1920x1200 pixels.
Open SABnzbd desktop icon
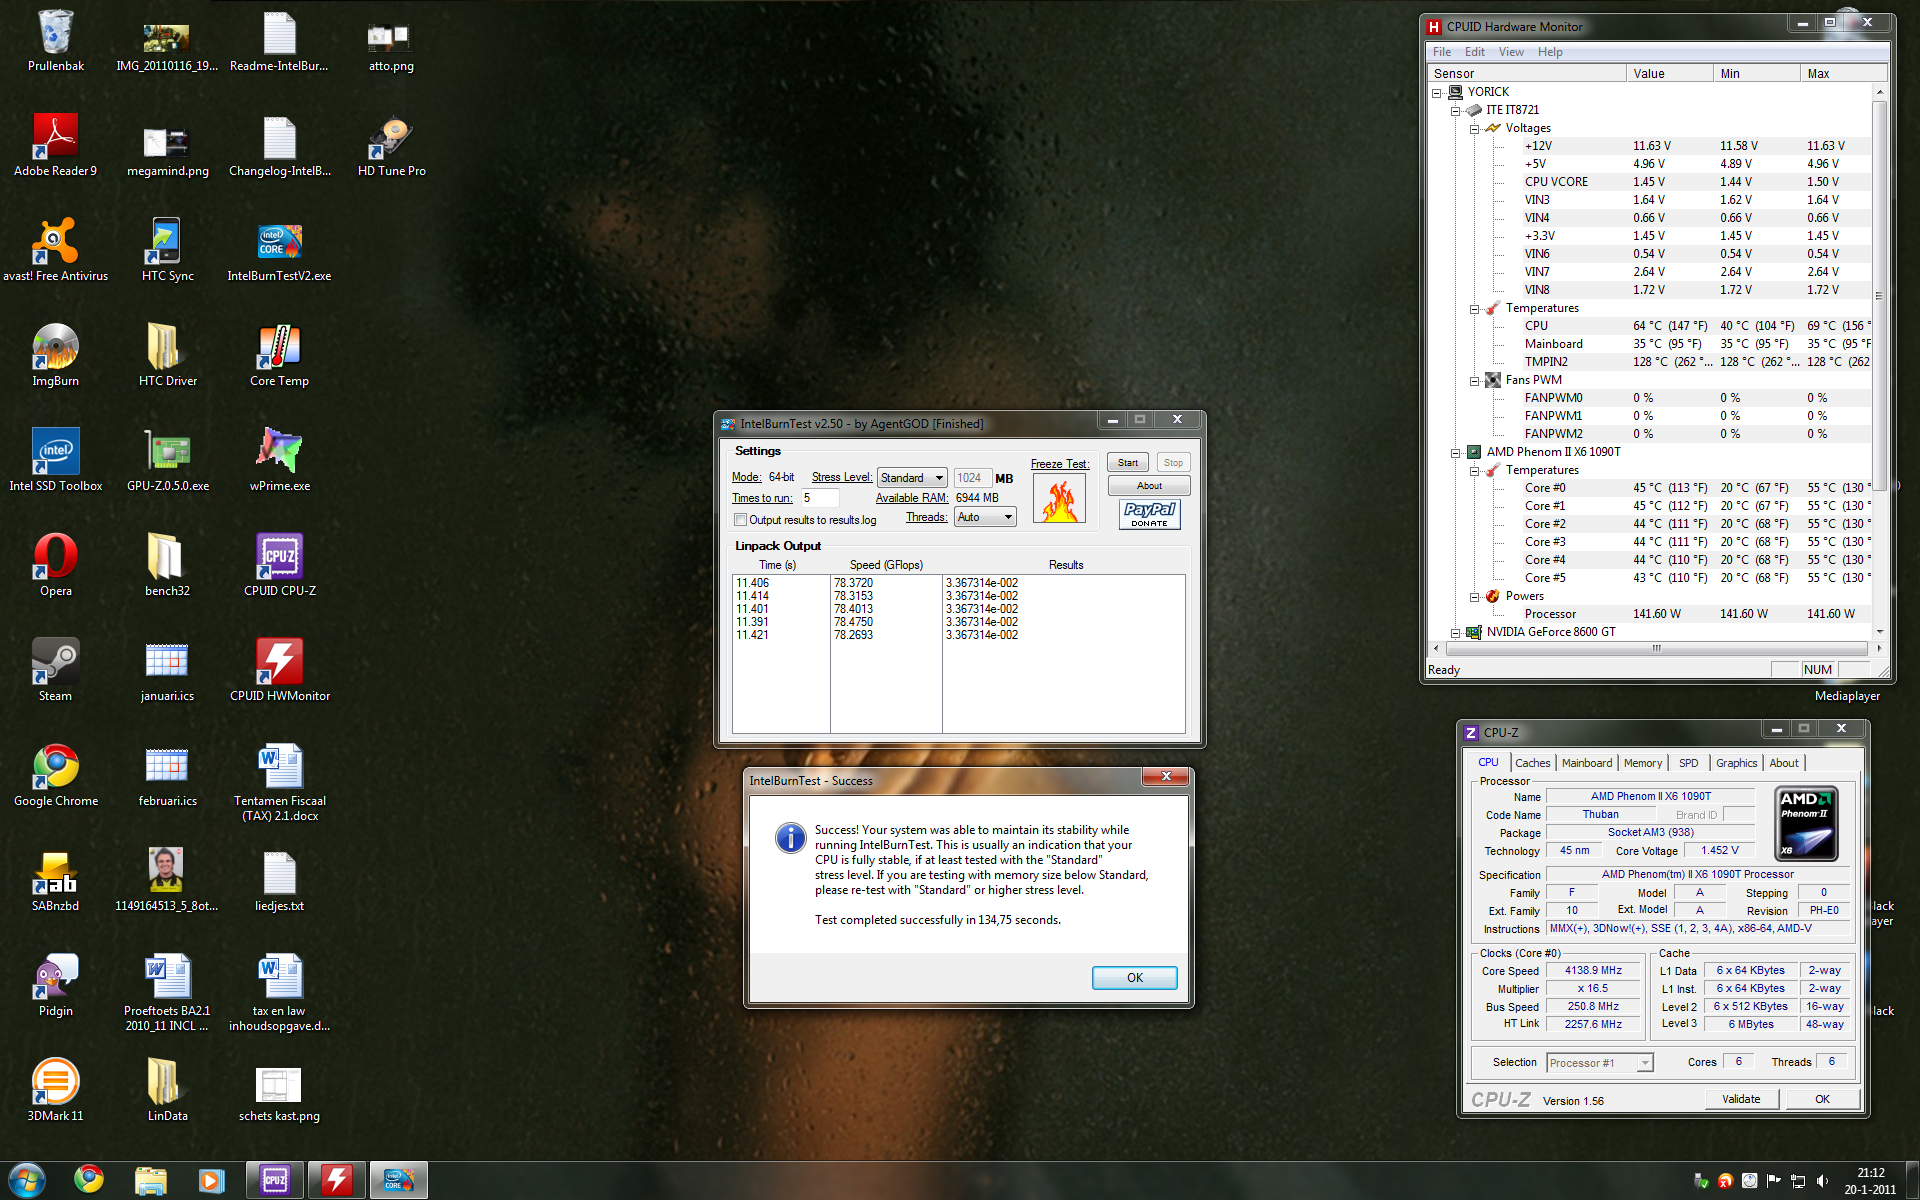point(56,880)
